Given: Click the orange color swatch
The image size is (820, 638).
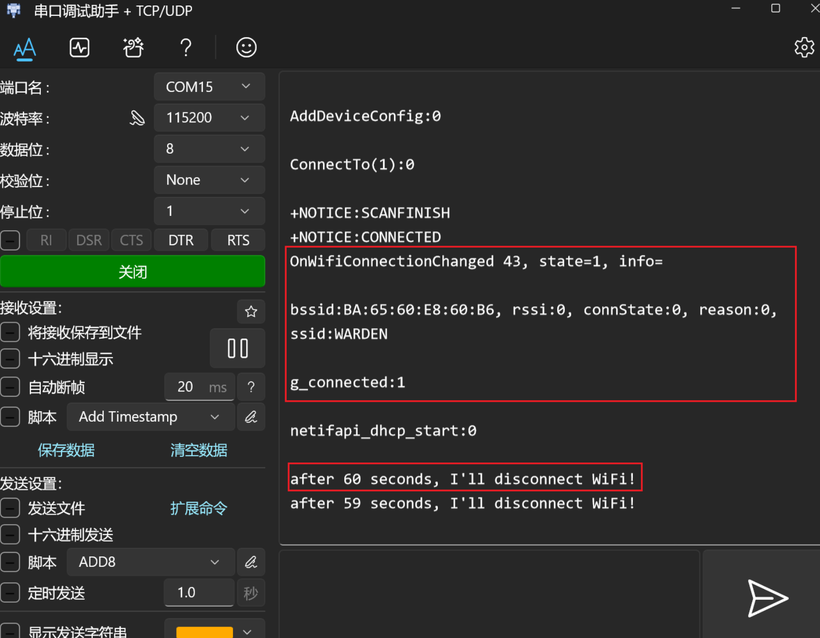Looking at the screenshot, I should click(204, 631).
